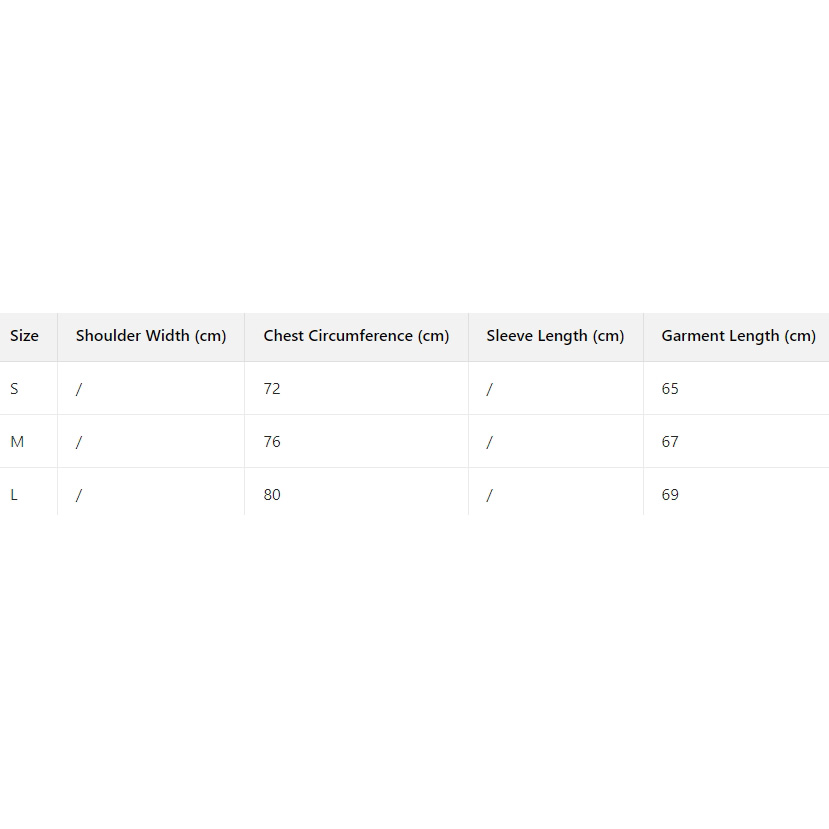Select the S size row label
829x829 pixels.
14,389
